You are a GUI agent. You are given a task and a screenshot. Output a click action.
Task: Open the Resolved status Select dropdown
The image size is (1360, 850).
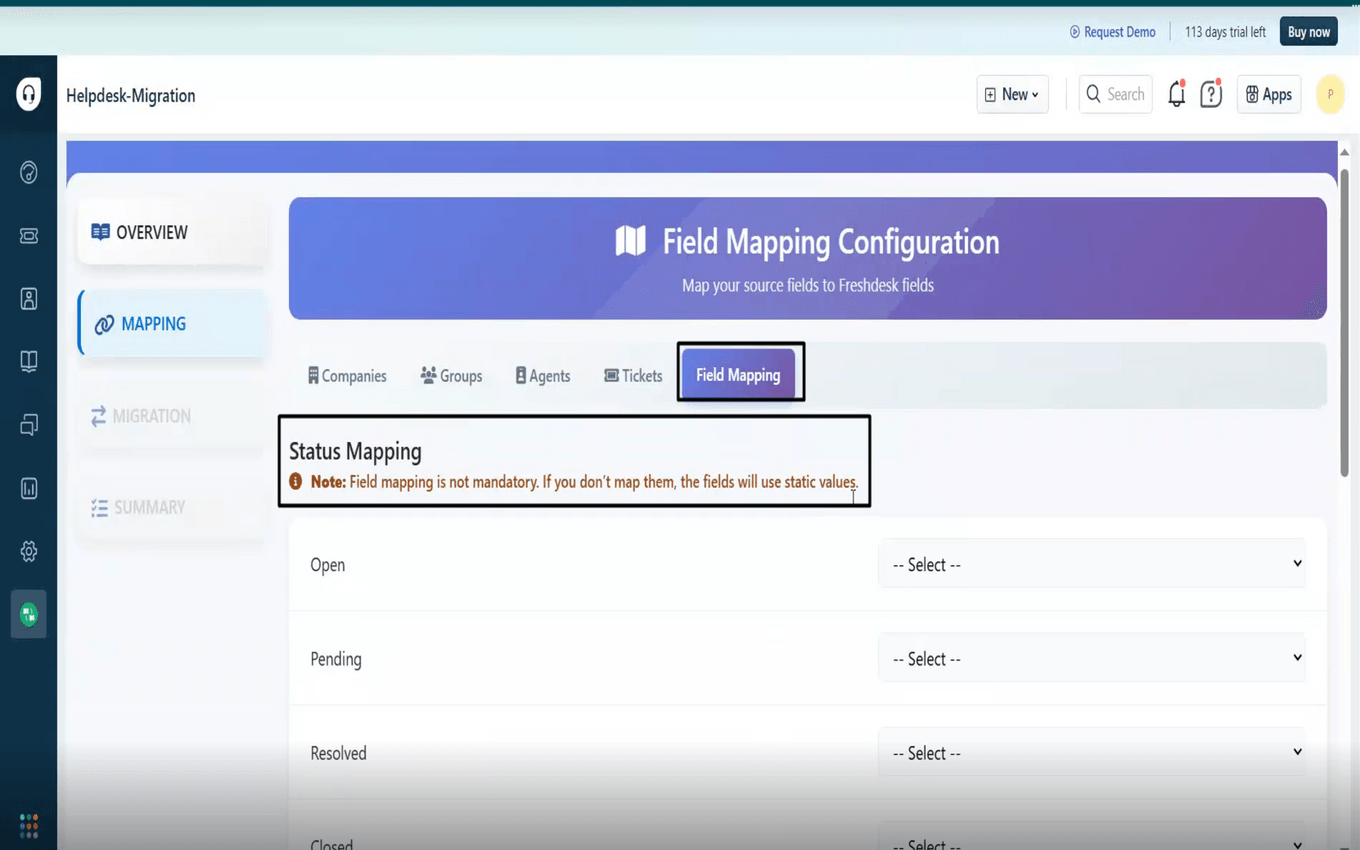(1092, 752)
